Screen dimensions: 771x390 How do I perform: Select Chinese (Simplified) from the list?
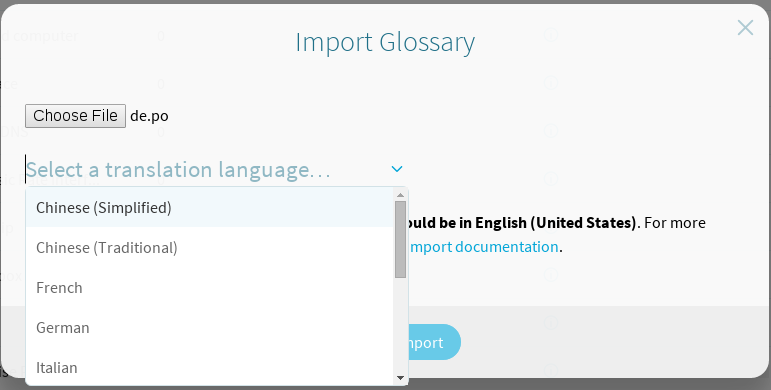pyautogui.click(x=210, y=208)
